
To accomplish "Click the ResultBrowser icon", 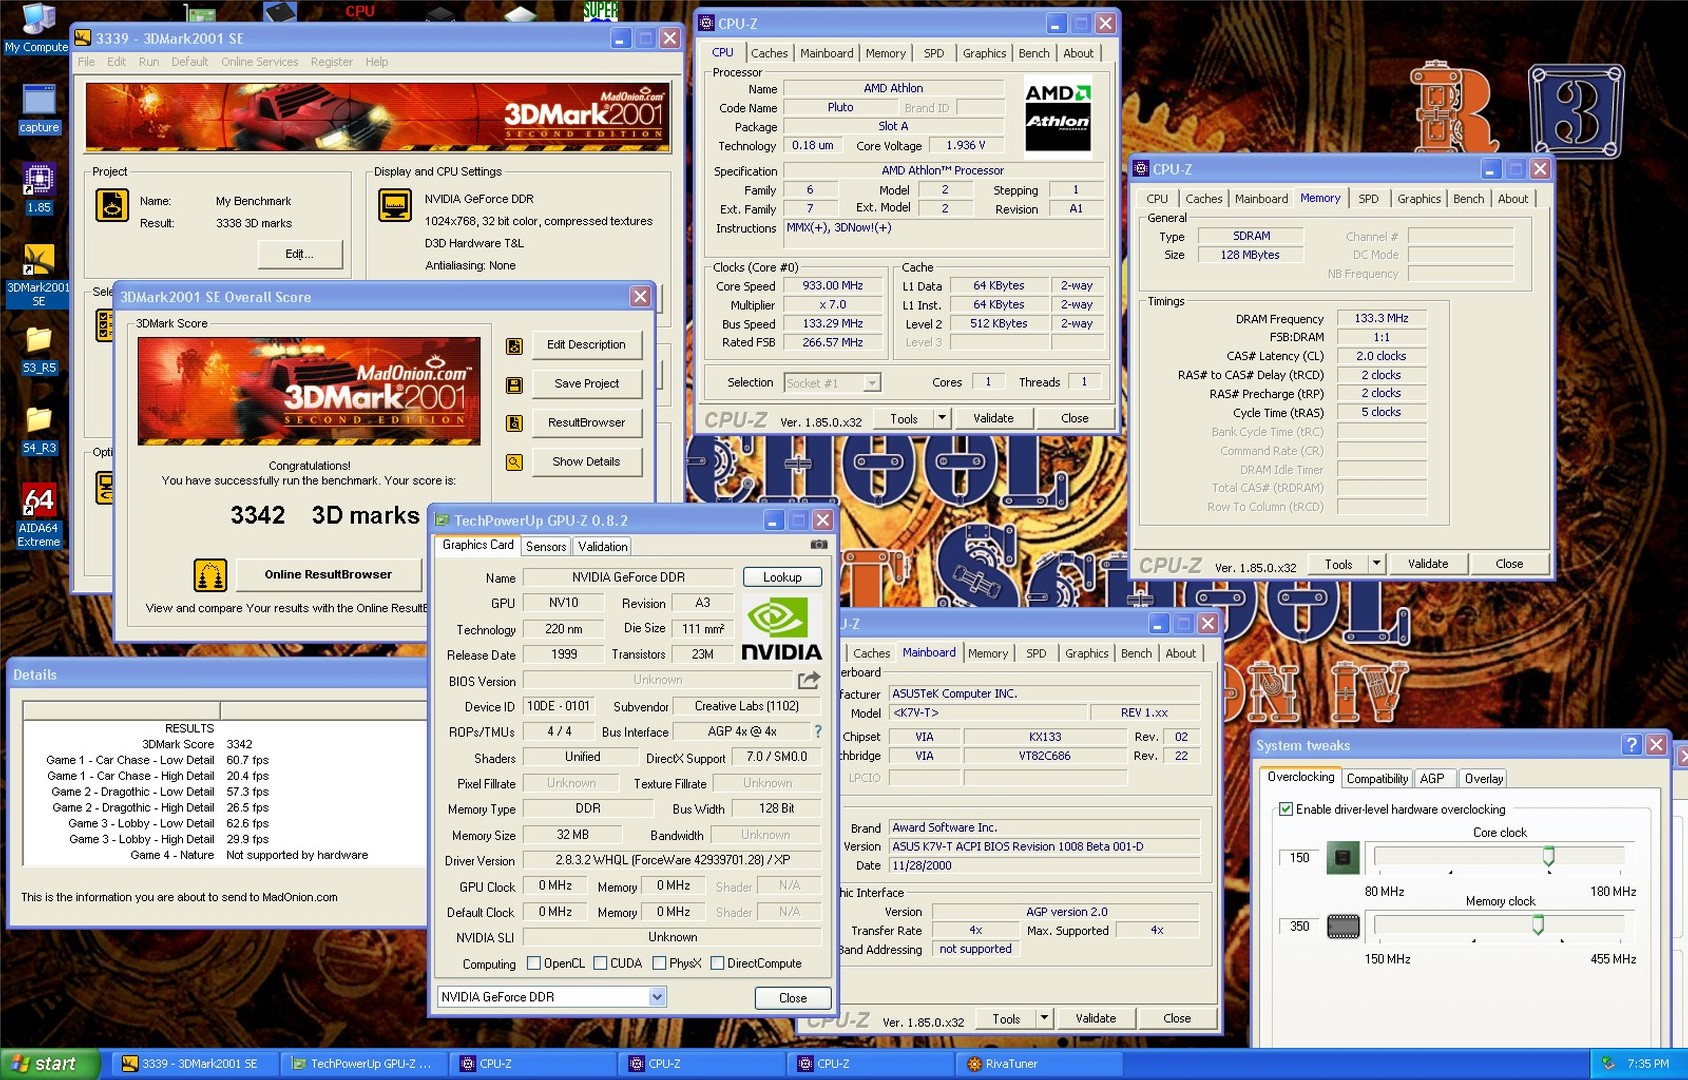I will (x=514, y=423).
